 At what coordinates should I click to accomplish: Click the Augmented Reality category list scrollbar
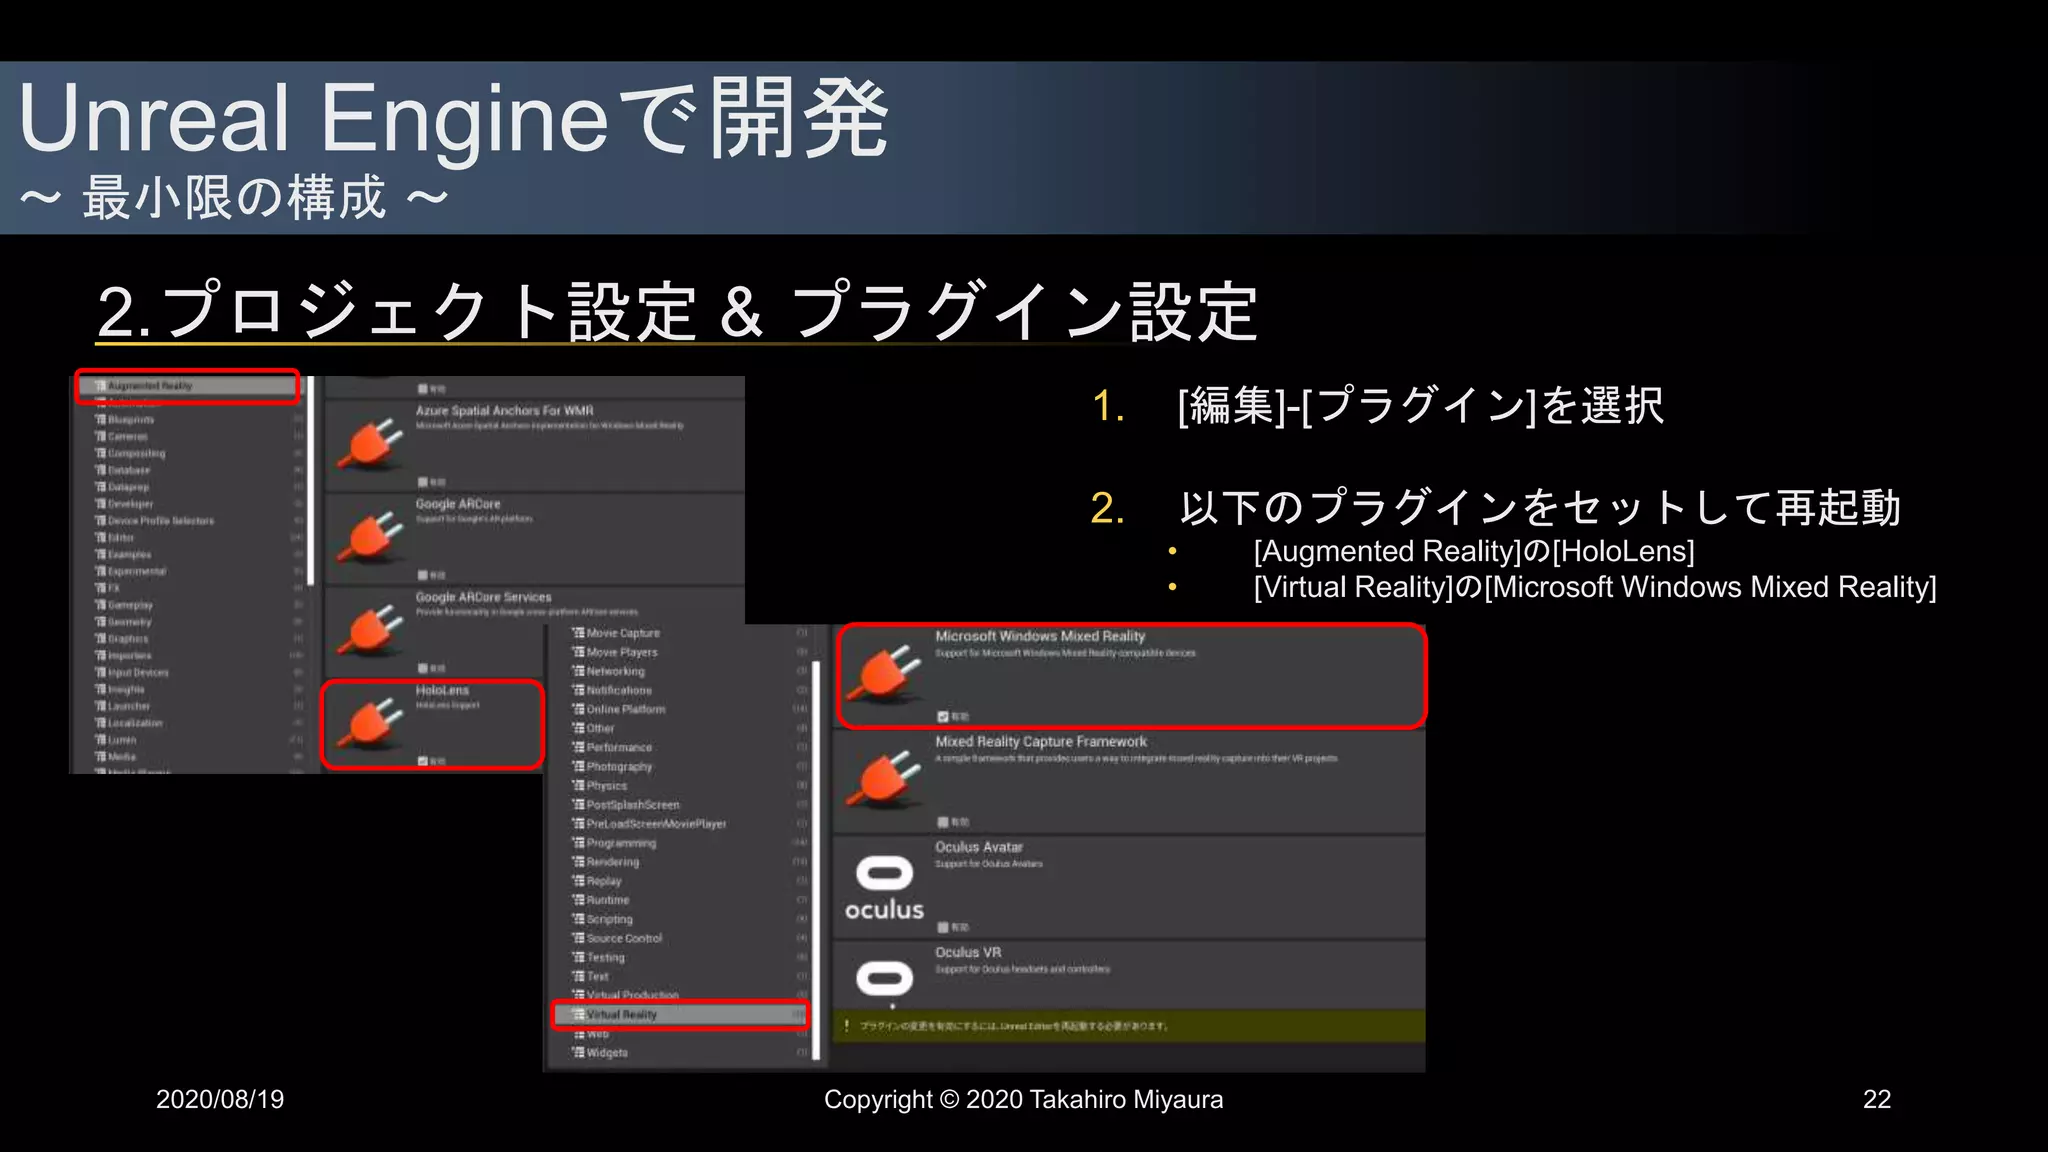tap(311, 480)
